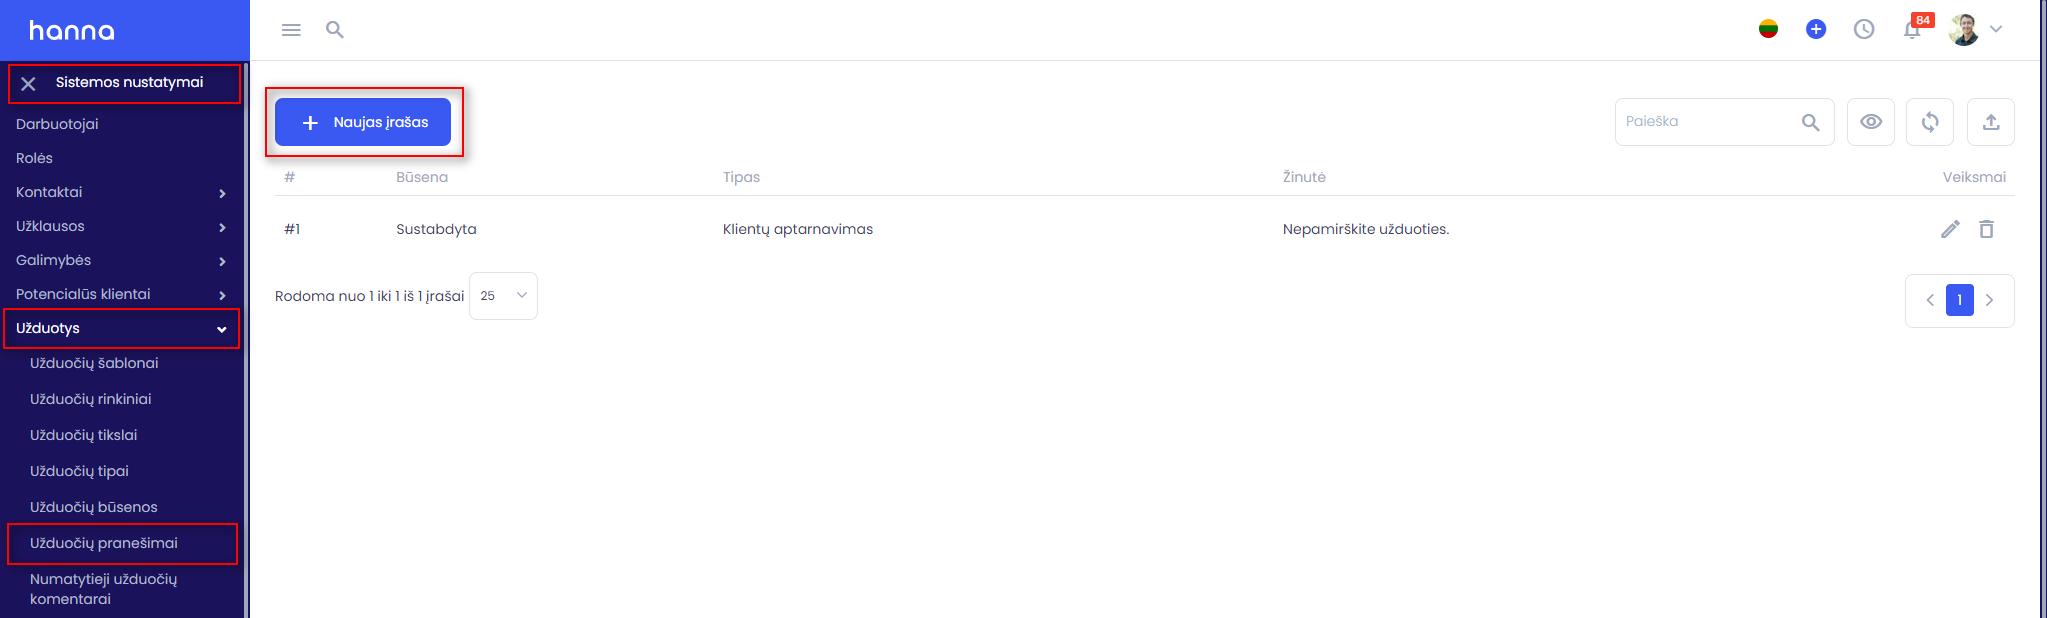Click the blue plus quick-add icon

(x=1816, y=29)
